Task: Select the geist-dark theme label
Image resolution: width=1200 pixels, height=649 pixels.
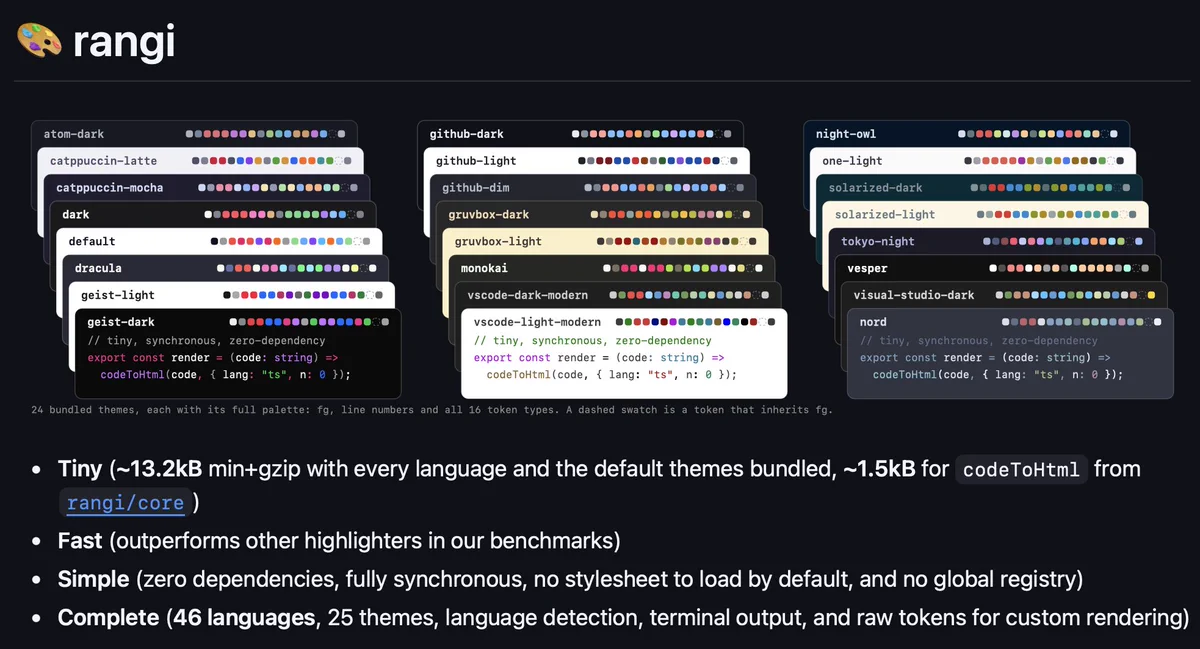Action: [x=121, y=322]
